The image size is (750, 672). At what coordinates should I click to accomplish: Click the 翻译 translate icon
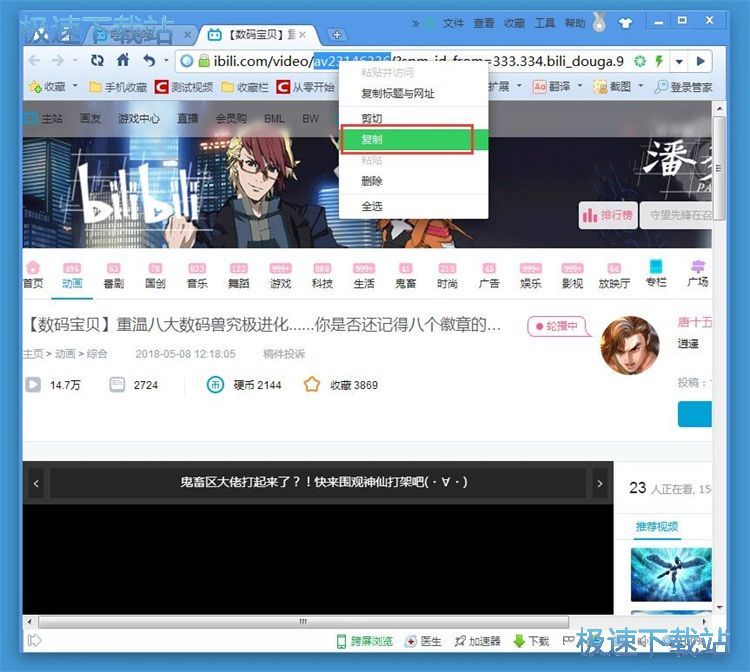[540, 87]
